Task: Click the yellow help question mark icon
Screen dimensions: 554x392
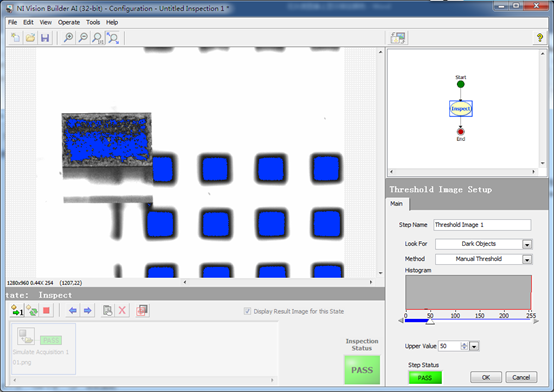Action: point(540,37)
